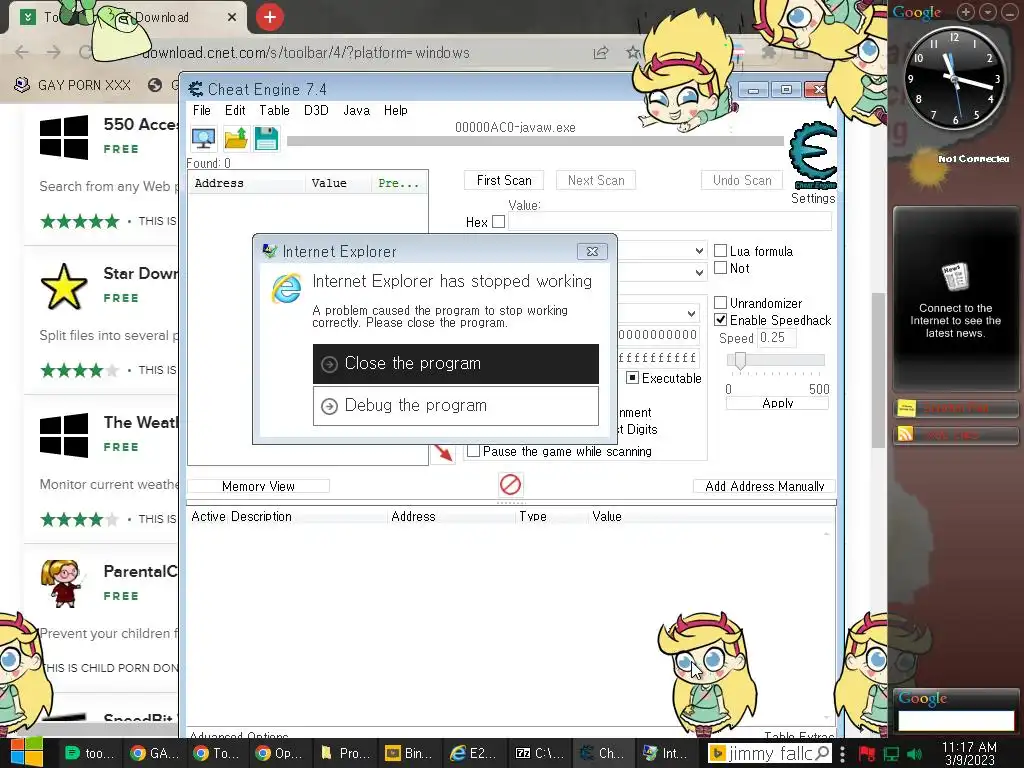Screen dimensions: 1024x768
Task: Click the Google sidebar add gadget plus icon
Action: [966, 12]
